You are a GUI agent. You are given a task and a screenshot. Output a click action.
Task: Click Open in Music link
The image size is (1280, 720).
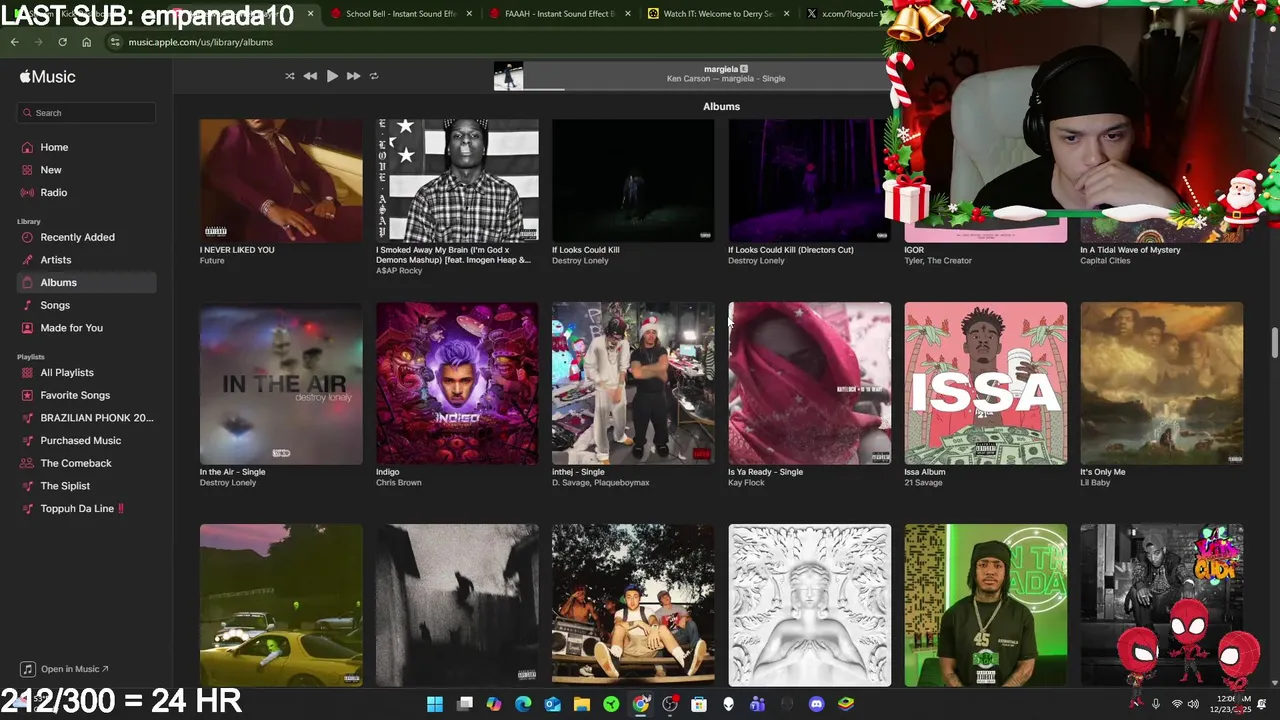click(66, 669)
